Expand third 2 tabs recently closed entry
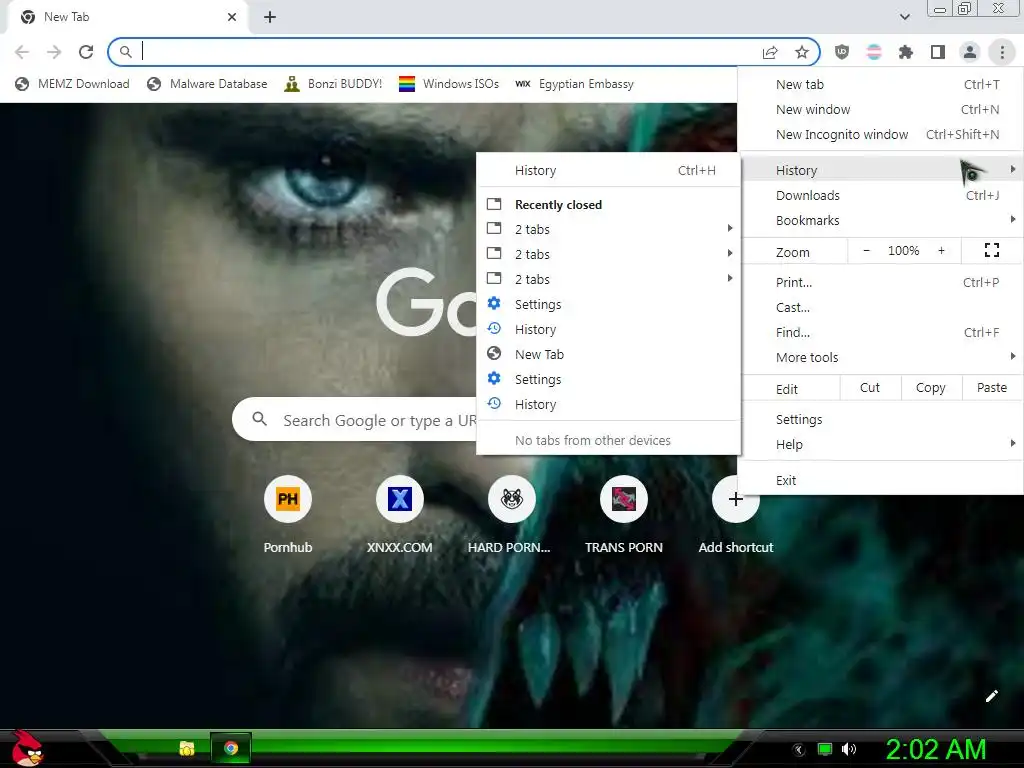This screenshot has height=768, width=1024. (609, 279)
